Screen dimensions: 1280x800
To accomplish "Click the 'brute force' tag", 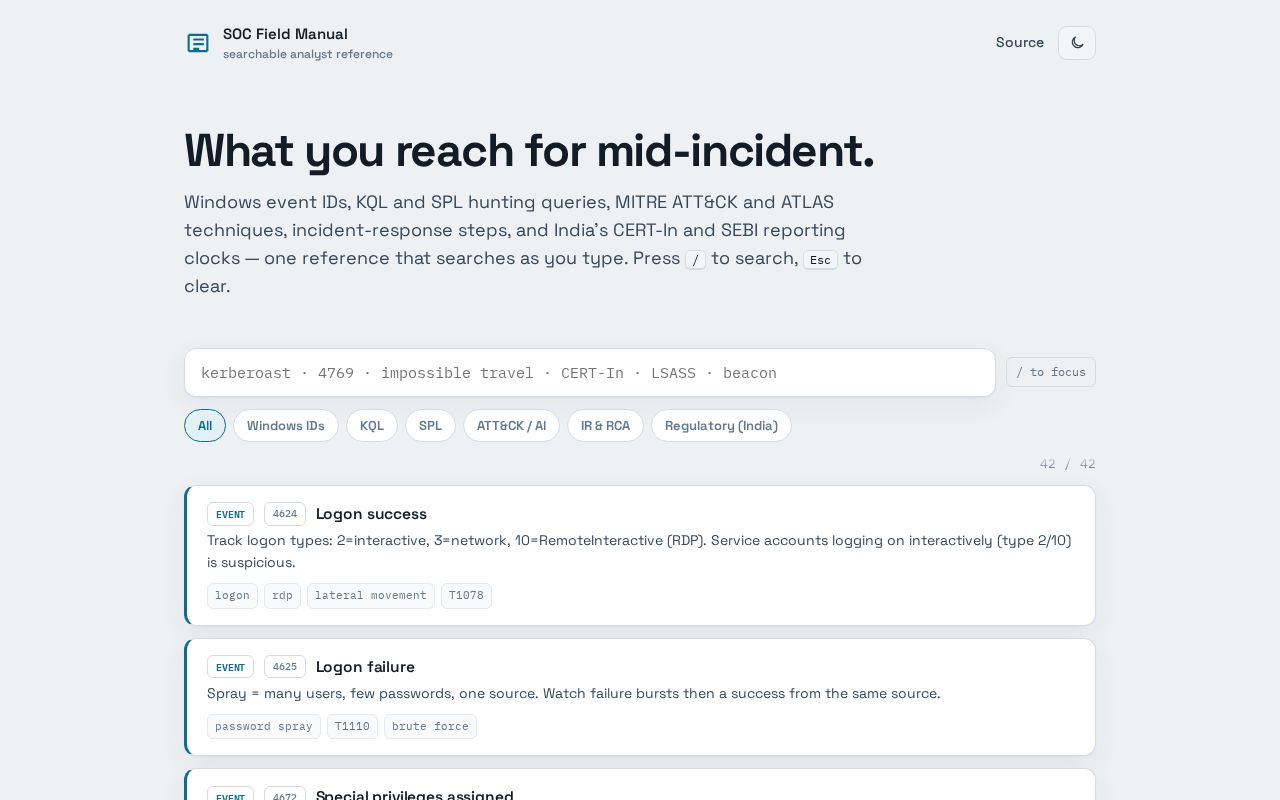I will click(x=430, y=727).
